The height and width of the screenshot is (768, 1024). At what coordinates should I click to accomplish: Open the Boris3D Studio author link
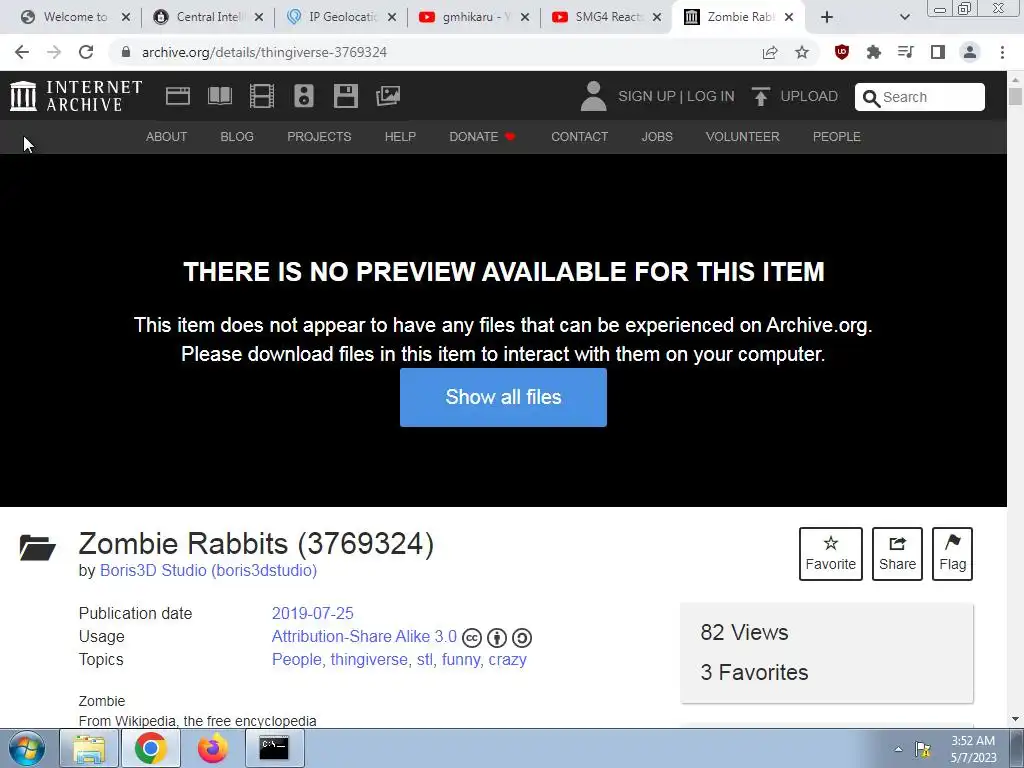click(208, 570)
